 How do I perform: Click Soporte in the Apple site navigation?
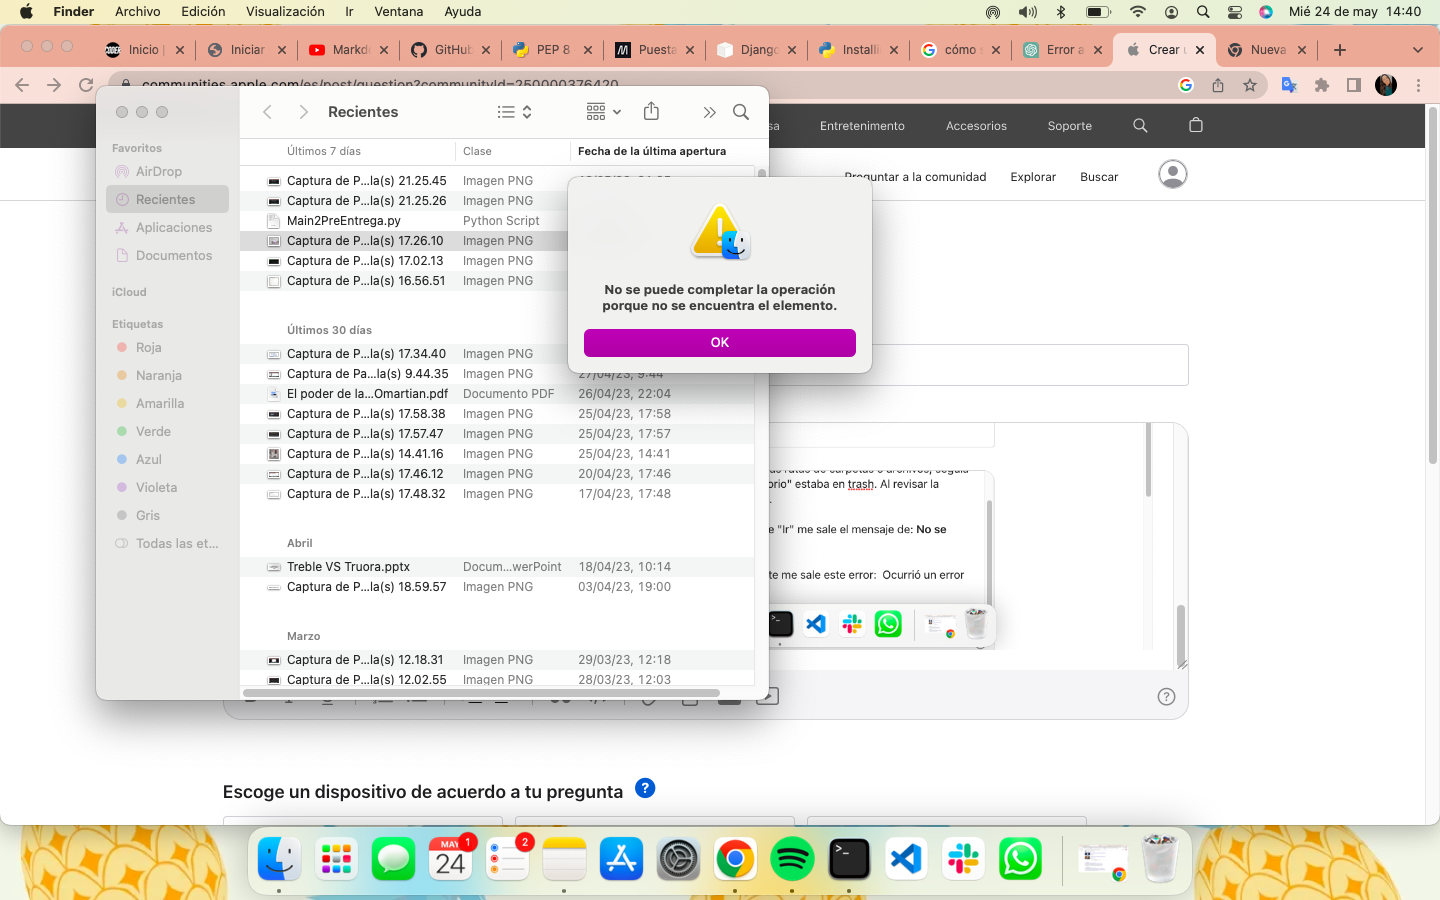[1069, 126]
